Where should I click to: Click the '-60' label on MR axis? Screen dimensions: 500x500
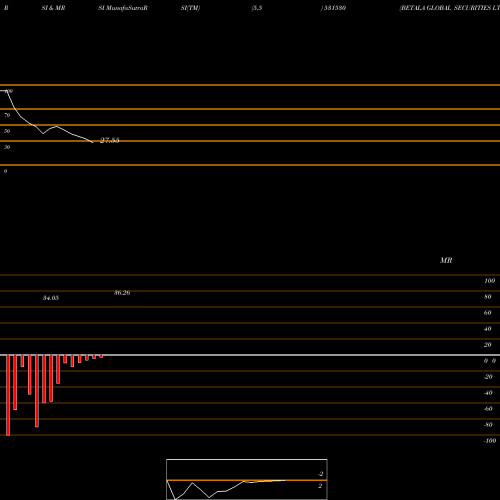pyautogui.click(x=488, y=409)
